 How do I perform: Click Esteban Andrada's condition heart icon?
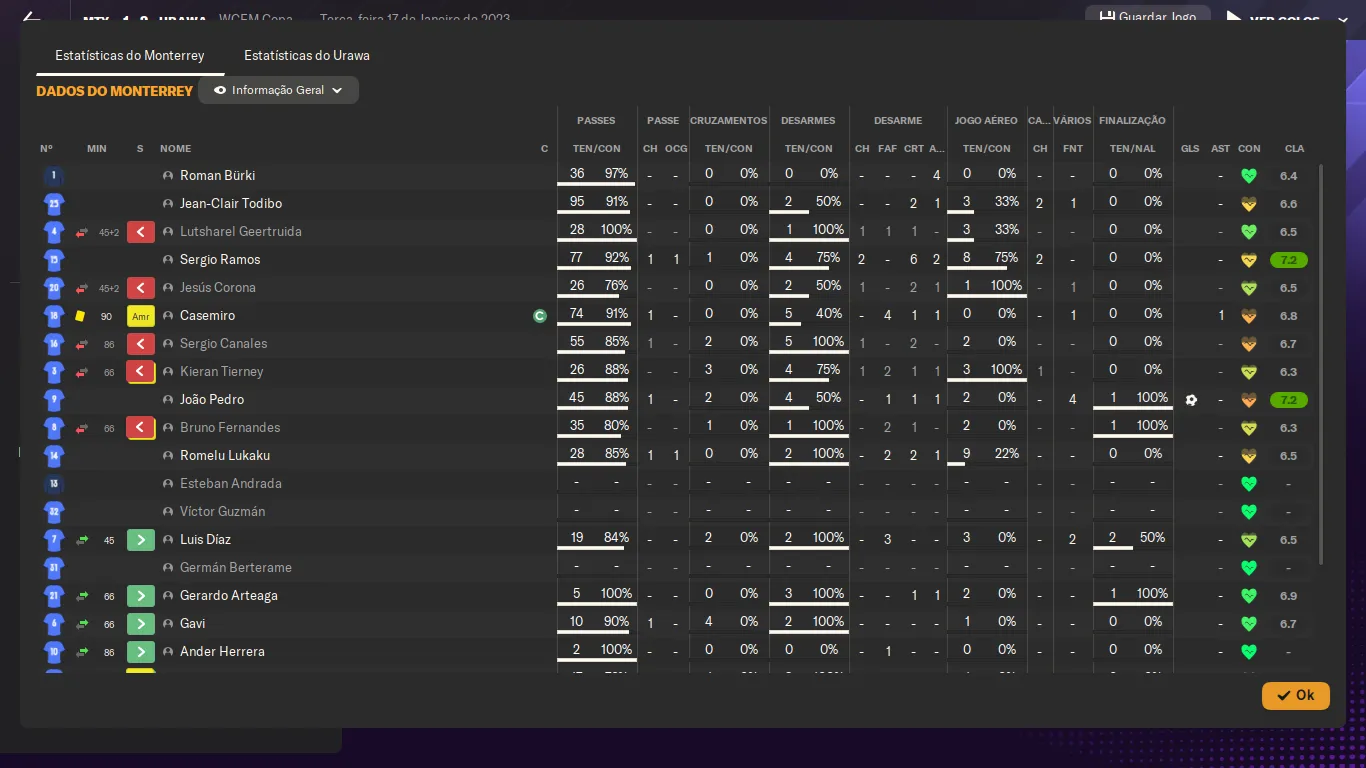click(1248, 484)
